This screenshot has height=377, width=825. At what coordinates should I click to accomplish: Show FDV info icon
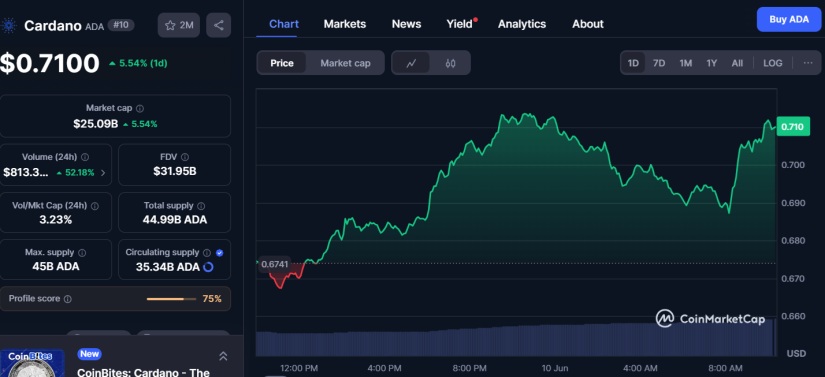click(x=185, y=157)
